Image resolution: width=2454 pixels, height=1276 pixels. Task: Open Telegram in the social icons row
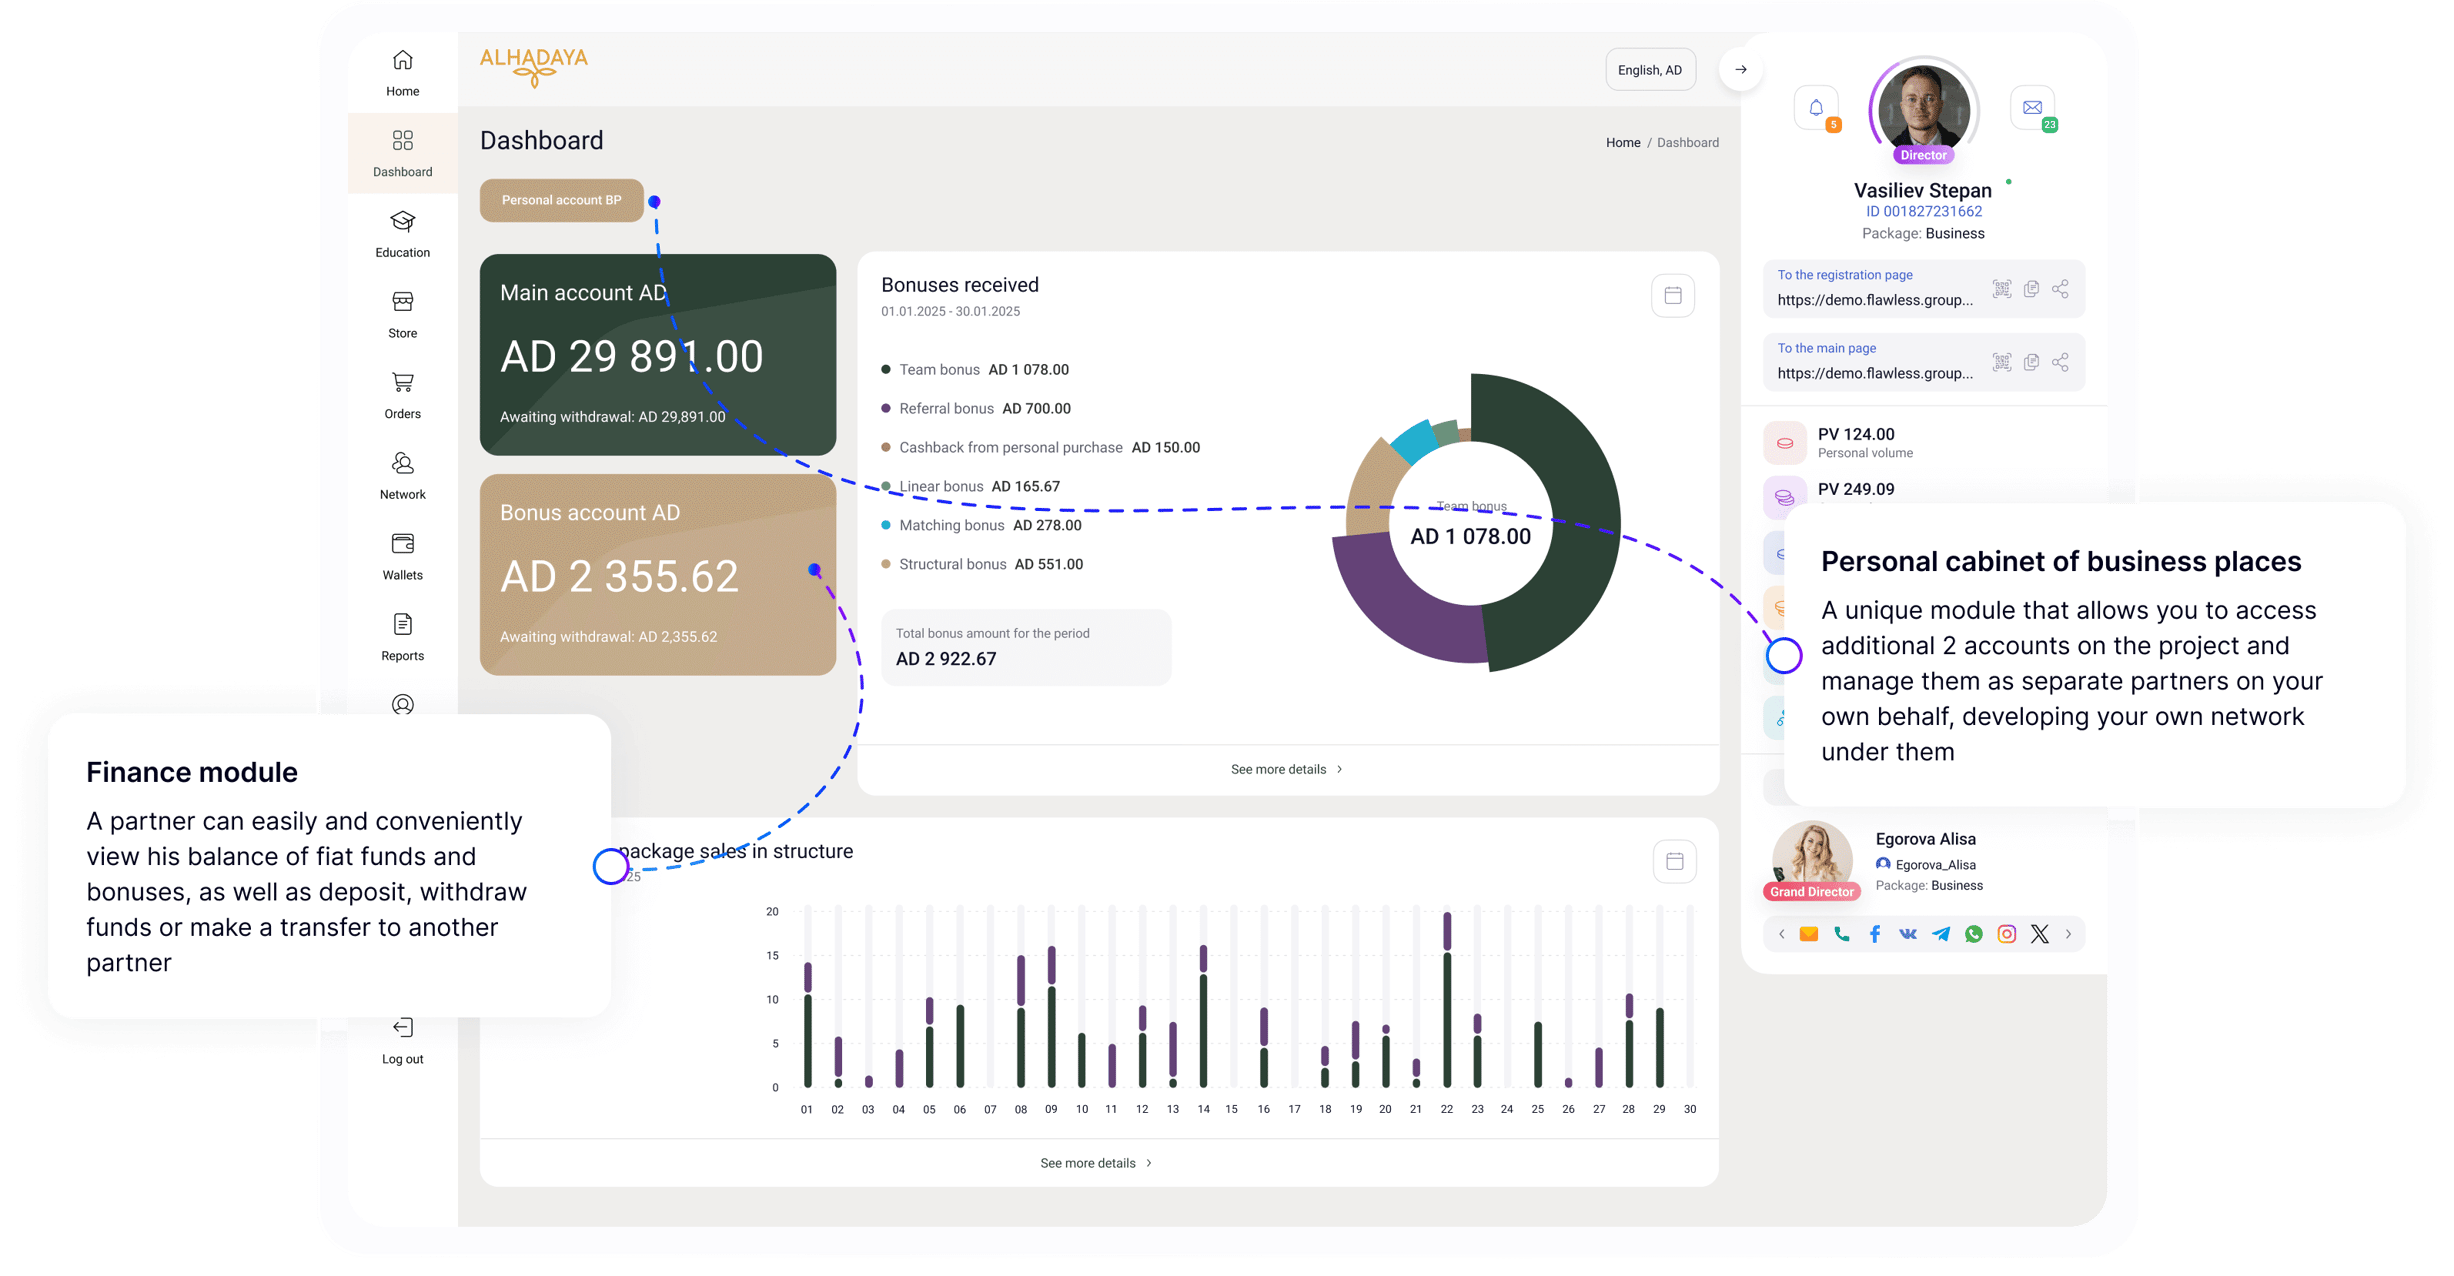tap(1940, 933)
